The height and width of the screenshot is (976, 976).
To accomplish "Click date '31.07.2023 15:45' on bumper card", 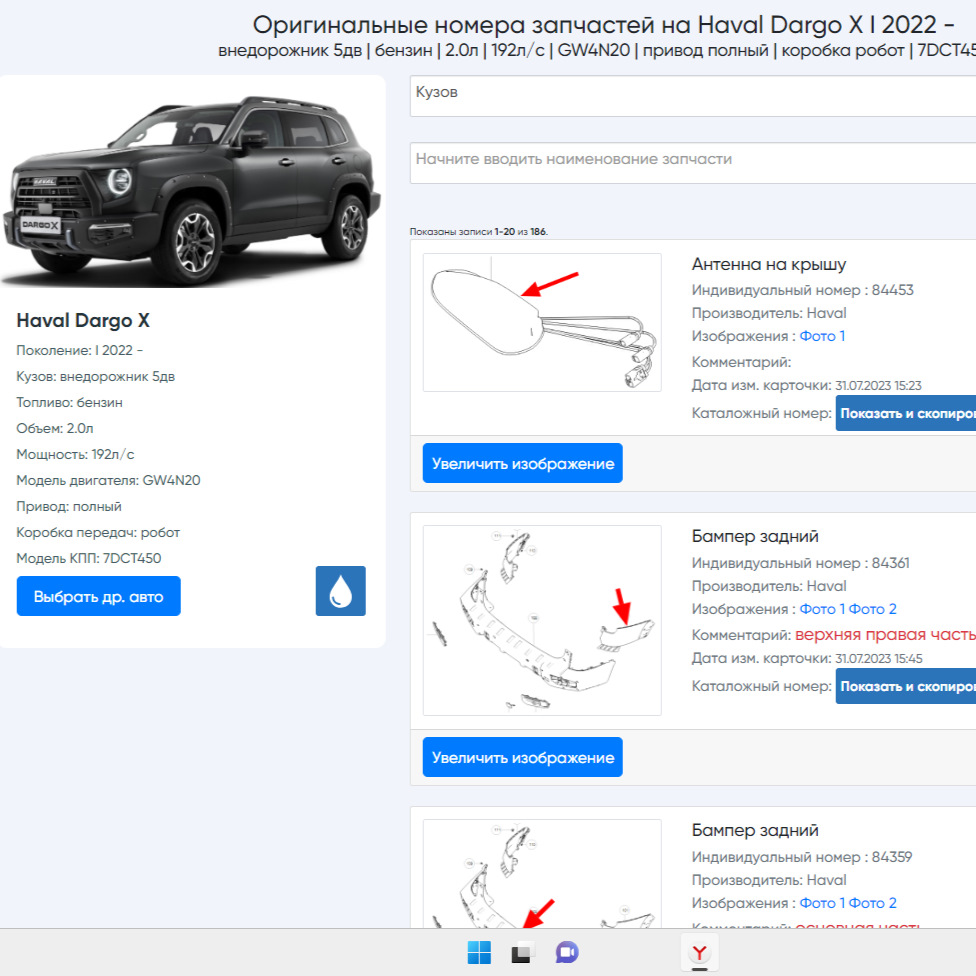I will (879, 659).
